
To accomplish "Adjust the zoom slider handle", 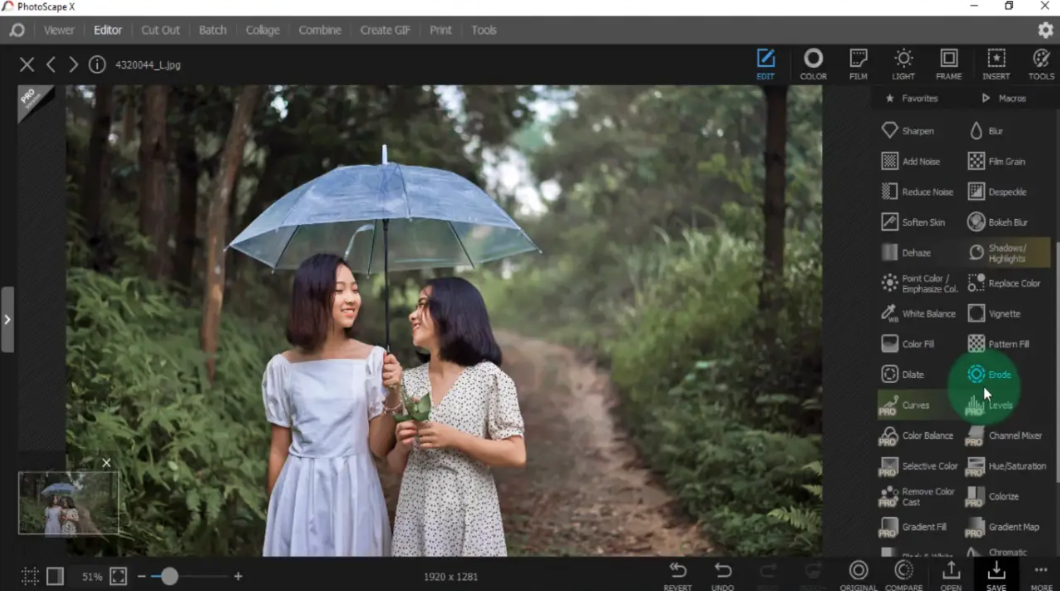I will [169, 576].
